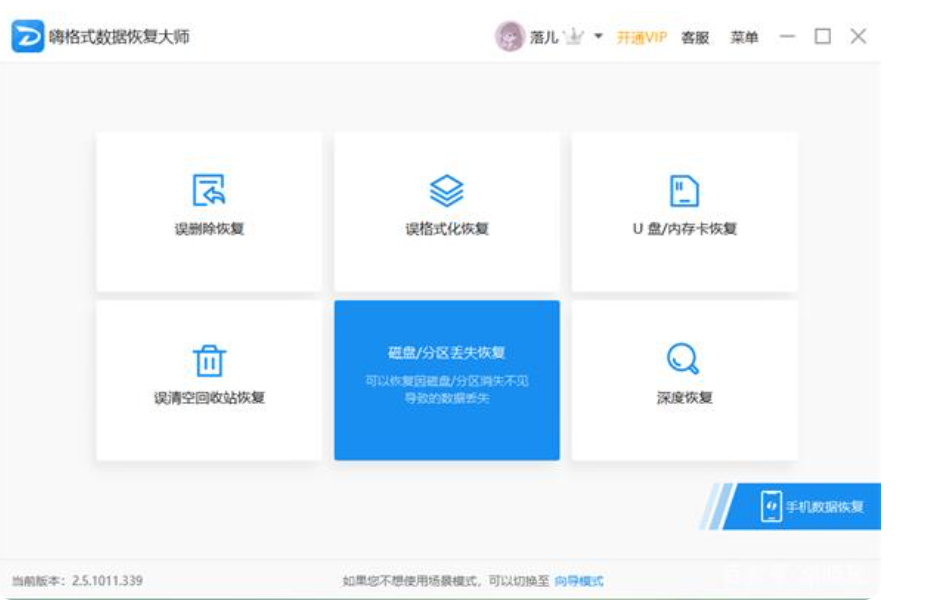Click the 开通VIP upgrade link
929x601 pixels.
tap(640, 37)
